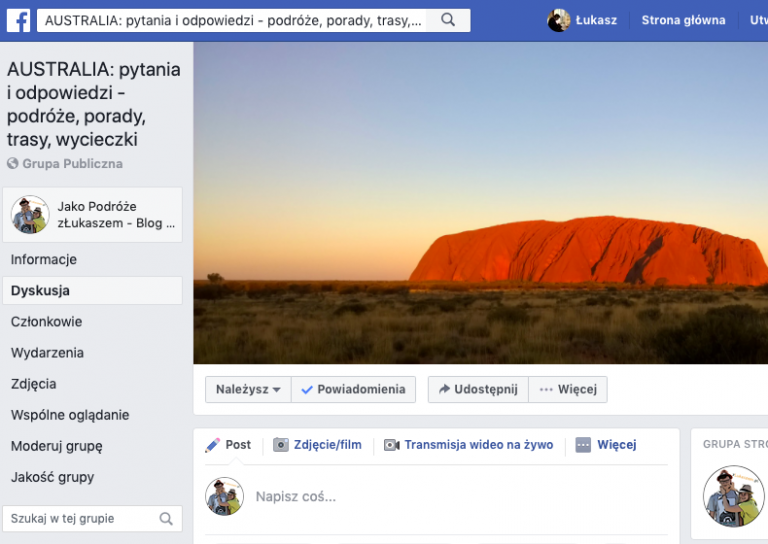
Task: Click Transmisja wideo na żywo link
Action: pyautogui.click(x=479, y=445)
